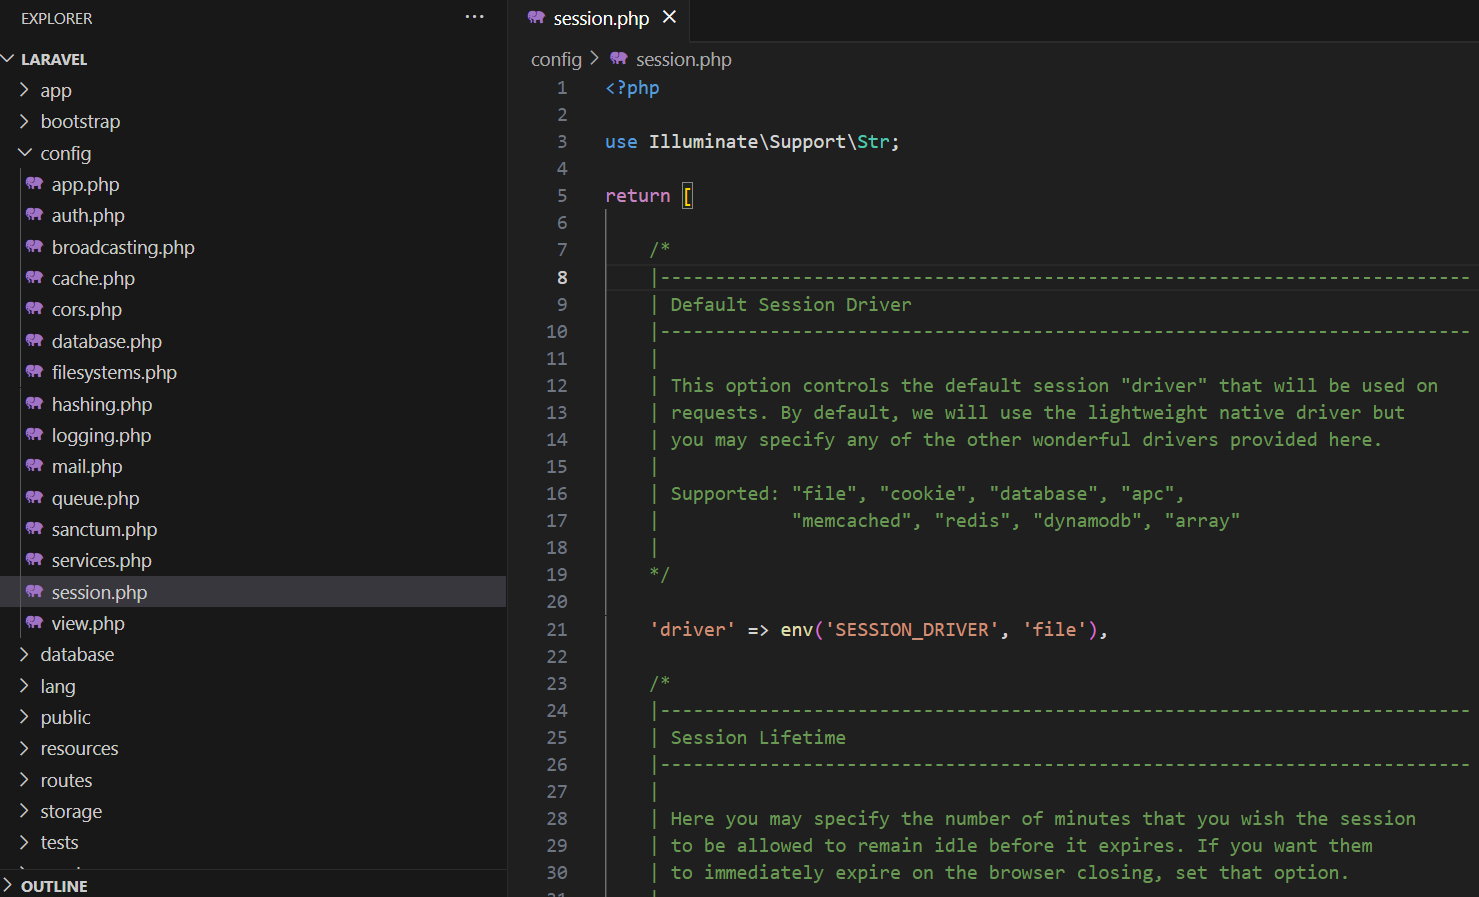
Task: Open cache.php in the file tree
Action: [93, 278]
